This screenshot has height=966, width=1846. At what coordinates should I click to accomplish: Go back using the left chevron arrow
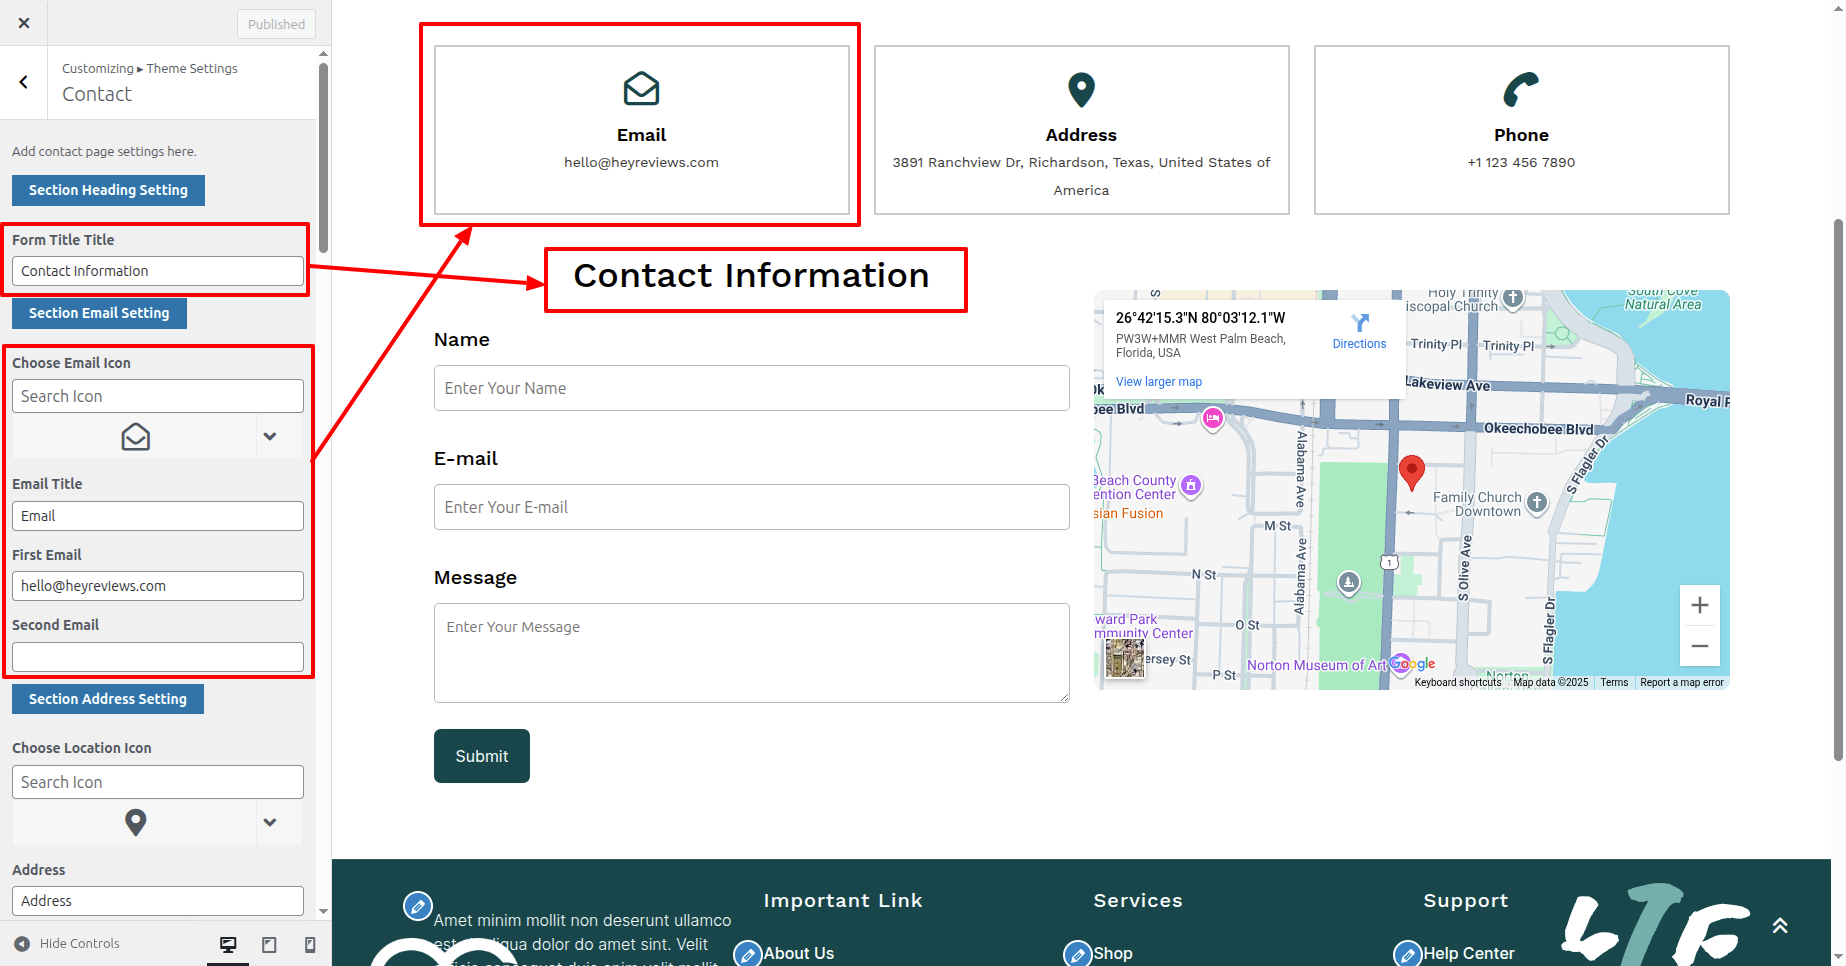coord(24,83)
